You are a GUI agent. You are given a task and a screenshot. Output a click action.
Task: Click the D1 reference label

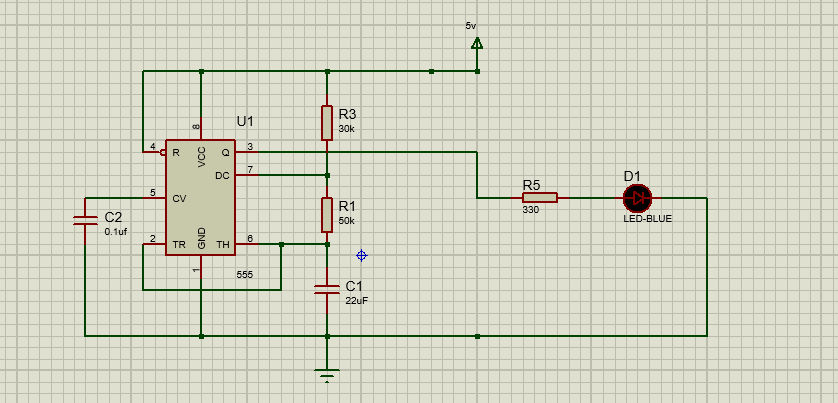[632, 176]
